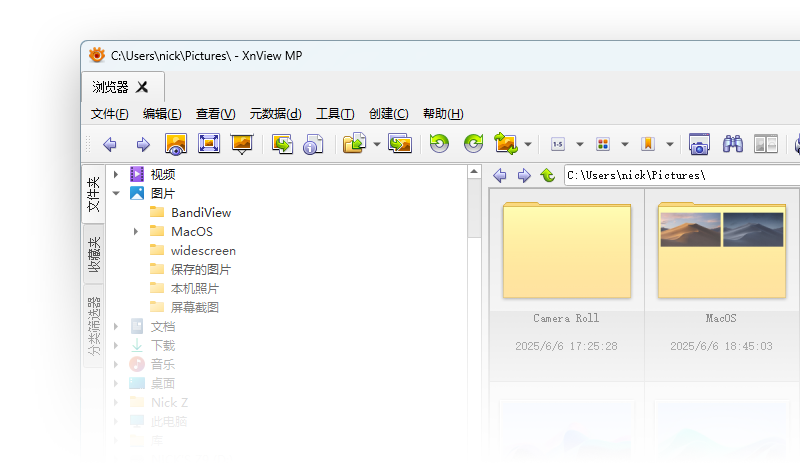Image resolution: width=800 pixels, height=465 pixels.
Task: Click the MacOS date 2025/6/6 18:45:03
Action: point(721,346)
